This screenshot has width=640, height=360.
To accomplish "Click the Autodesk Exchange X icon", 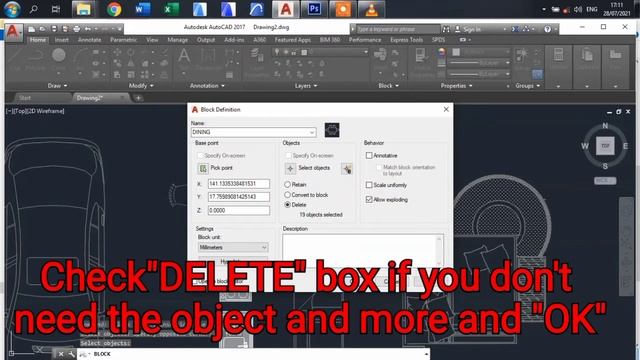I will click(515, 29).
